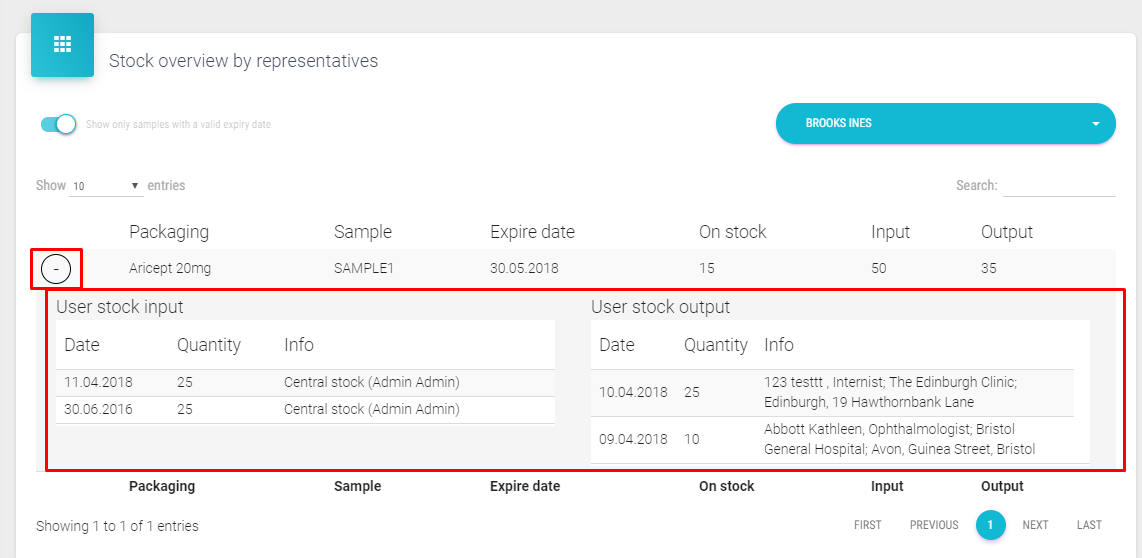The image size is (1142, 558).
Task: Sort by Input column header
Action: point(890,232)
